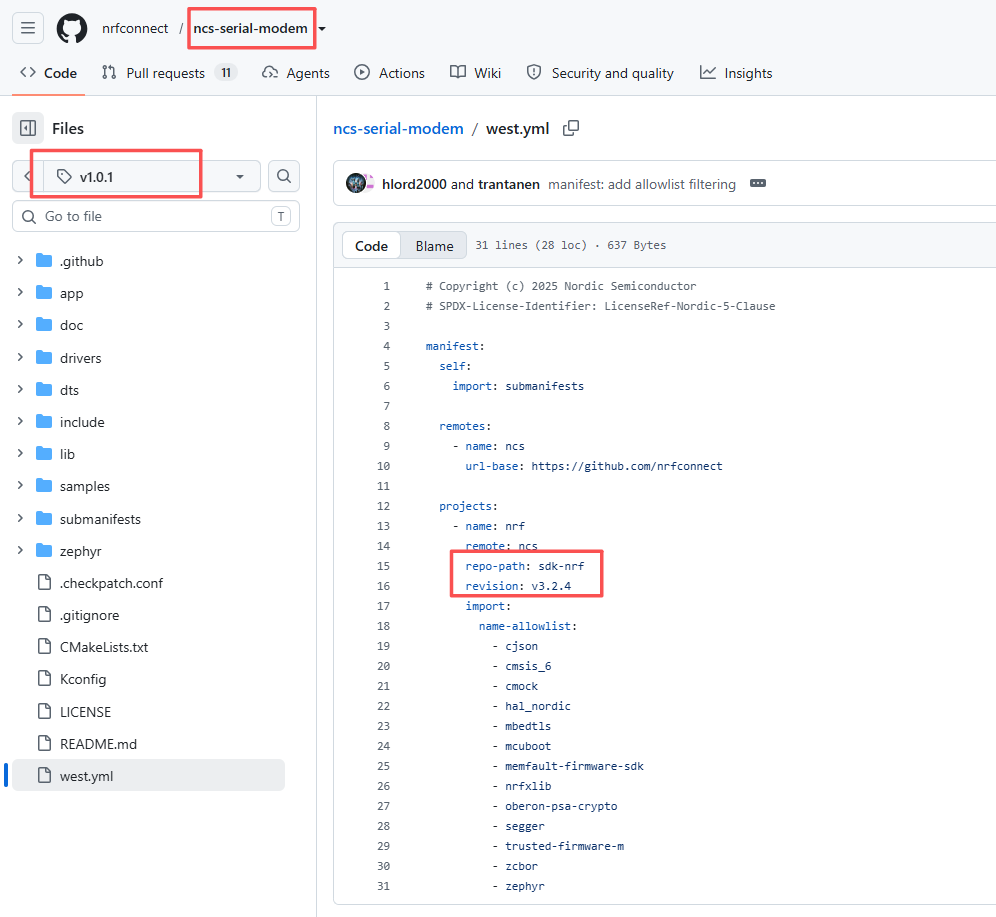The height and width of the screenshot is (917, 996).
Task: Open the Wiki tab
Action: (475, 73)
